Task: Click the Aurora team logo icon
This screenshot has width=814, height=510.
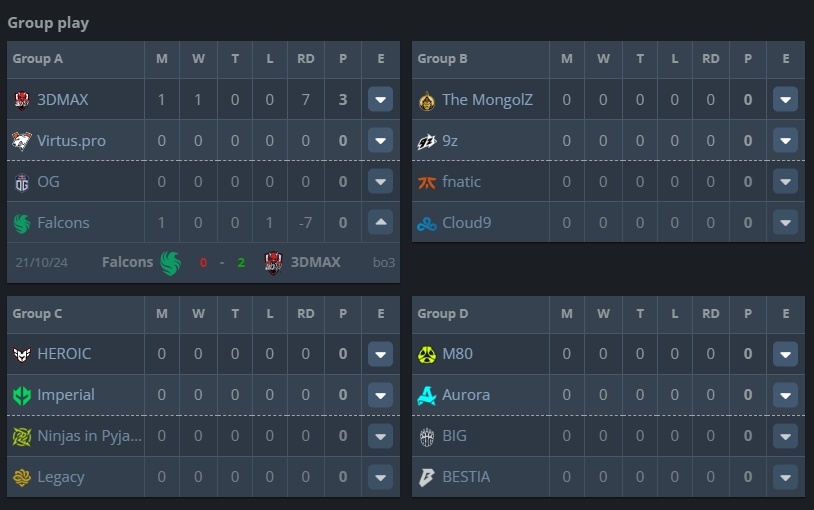Action: (x=427, y=395)
